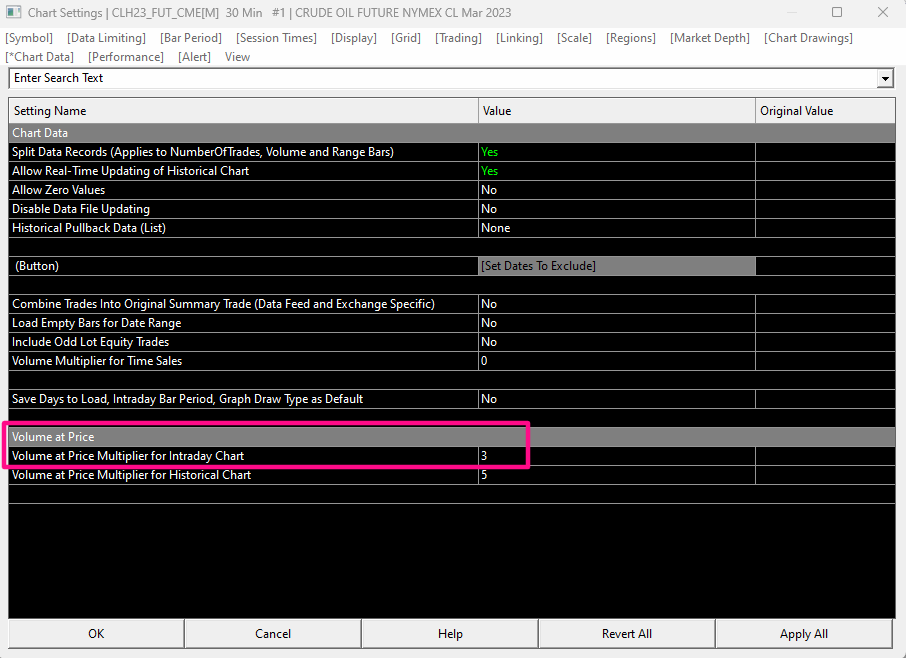Toggle Split Data Records value Yes
This screenshot has width=906, height=658.
point(617,152)
